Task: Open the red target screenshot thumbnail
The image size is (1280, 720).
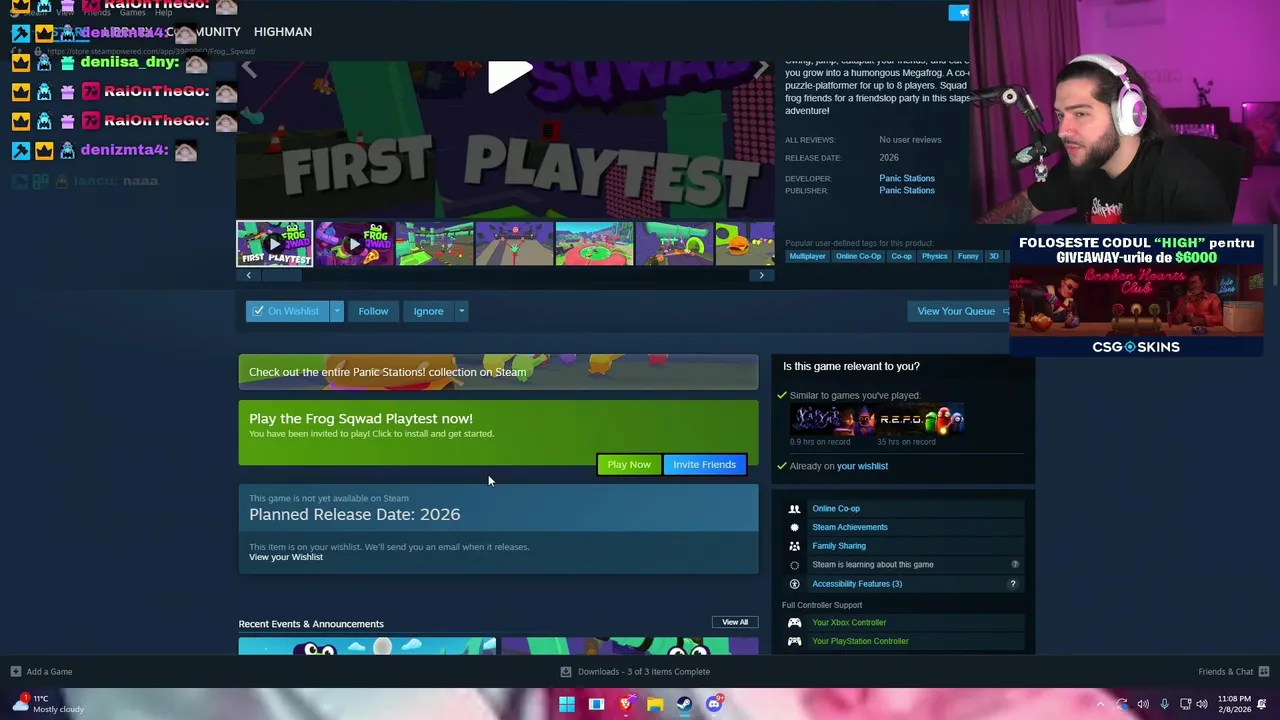Action: pyautogui.click(x=514, y=244)
